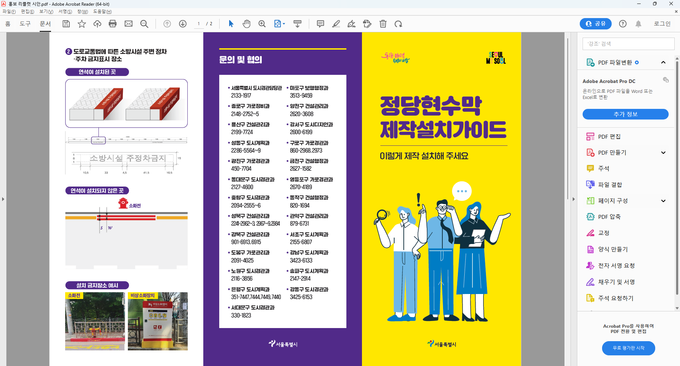Click the 무료 평가판 시작 button
The height and width of the screenshot is (366, 680).
coord(628,348)
